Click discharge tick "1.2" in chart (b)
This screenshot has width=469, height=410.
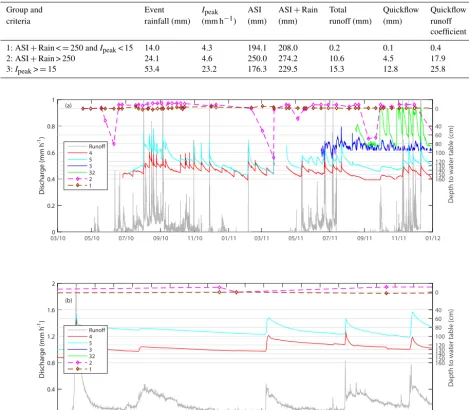pyautogui.click(x=51, y=336)
